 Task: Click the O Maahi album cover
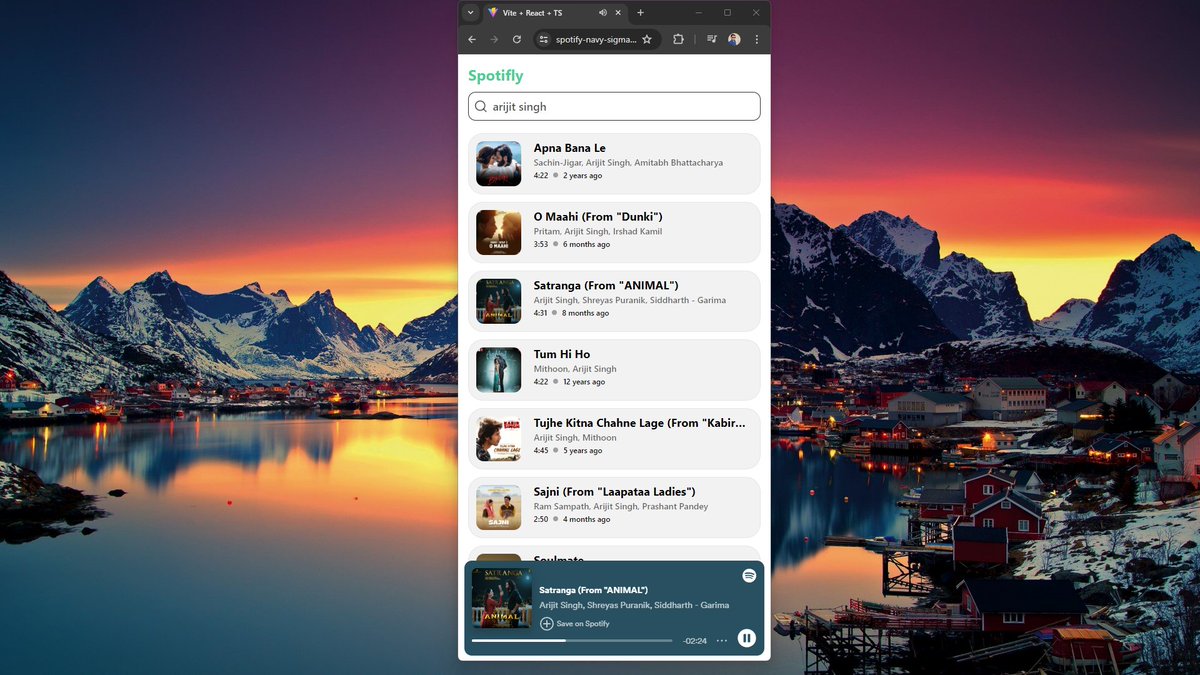coord(498,232)
